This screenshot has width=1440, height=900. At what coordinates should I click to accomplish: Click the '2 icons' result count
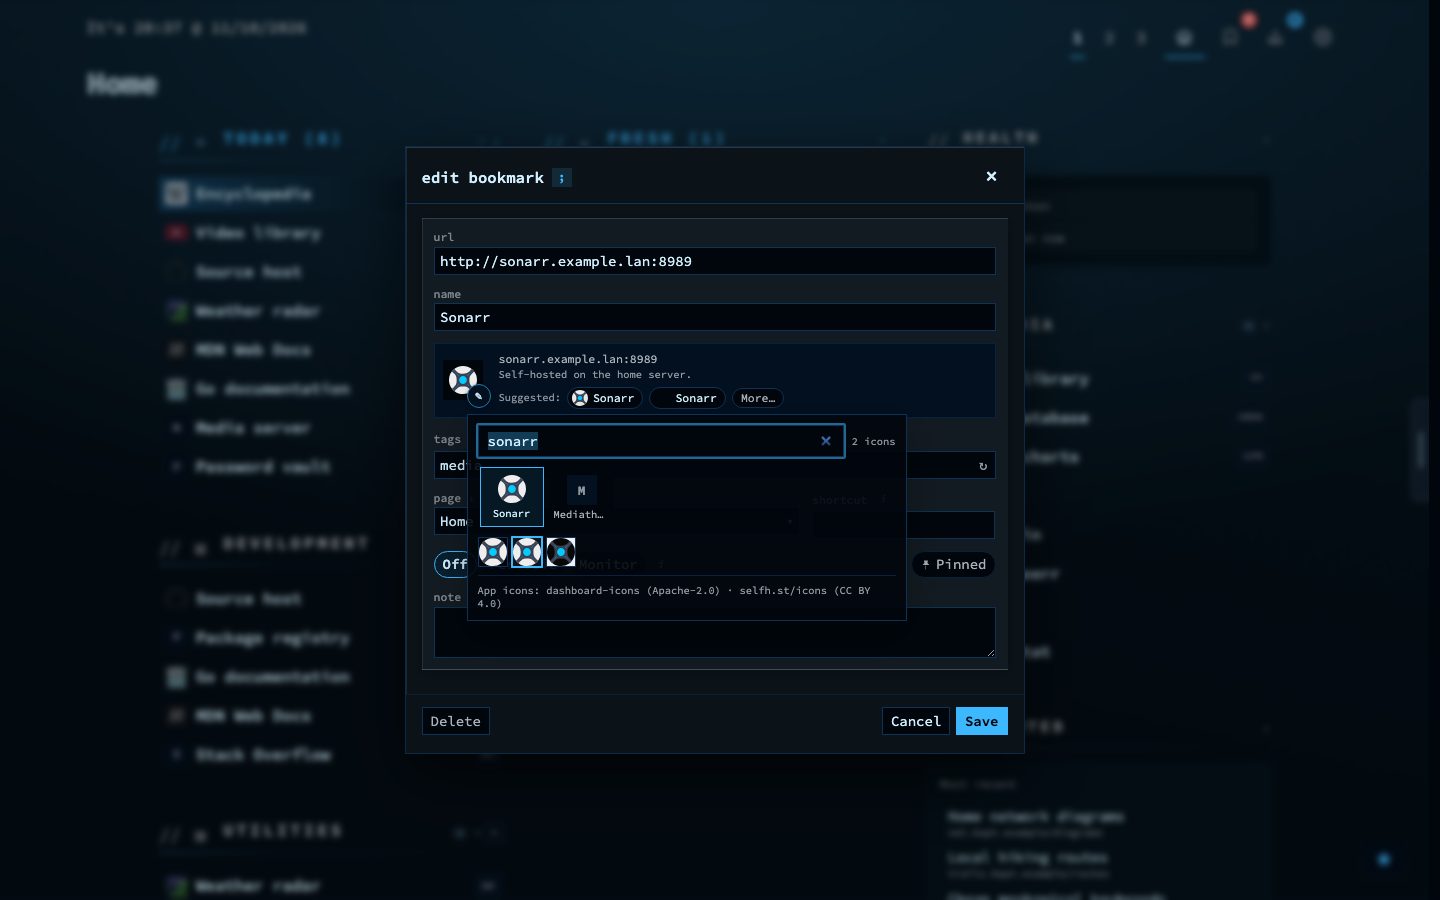pos(874,441)
